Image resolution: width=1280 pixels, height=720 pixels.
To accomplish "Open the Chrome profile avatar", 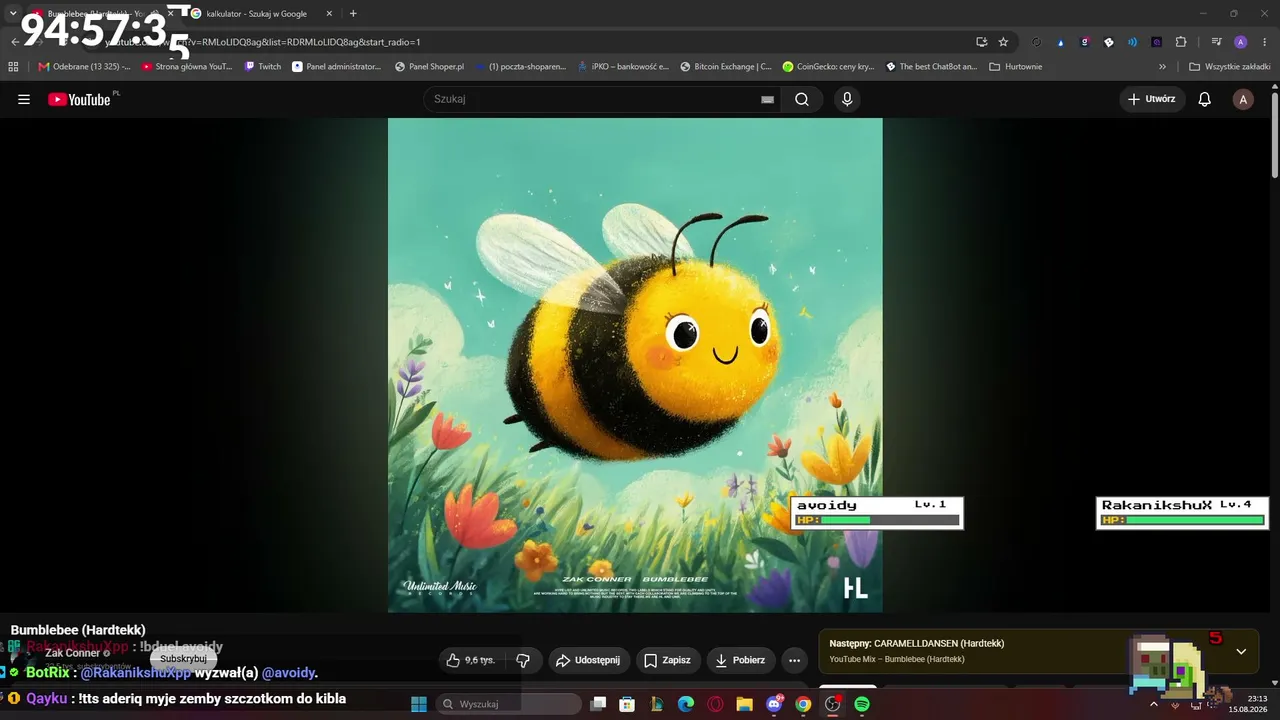I will pos(1241,42).
